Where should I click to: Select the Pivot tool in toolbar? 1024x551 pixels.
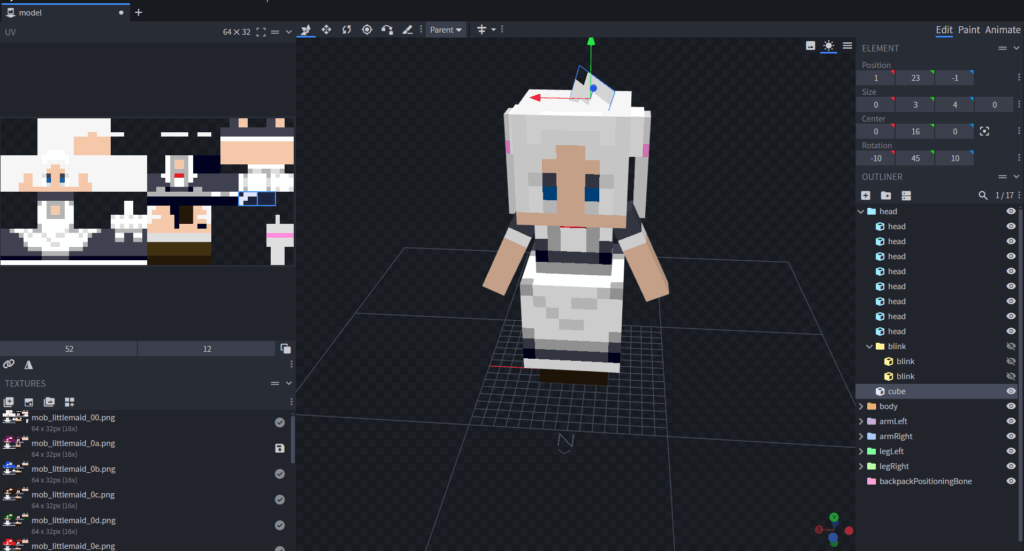click(x=367, y=30)
